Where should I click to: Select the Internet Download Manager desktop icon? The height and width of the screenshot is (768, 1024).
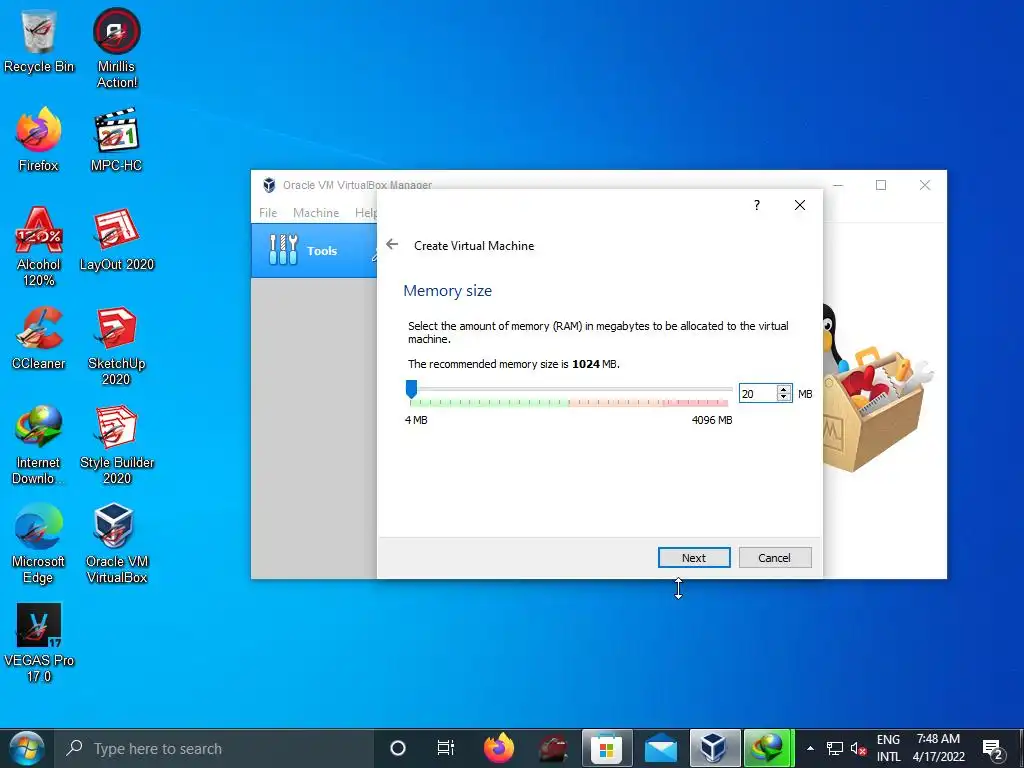click(39, 445)
